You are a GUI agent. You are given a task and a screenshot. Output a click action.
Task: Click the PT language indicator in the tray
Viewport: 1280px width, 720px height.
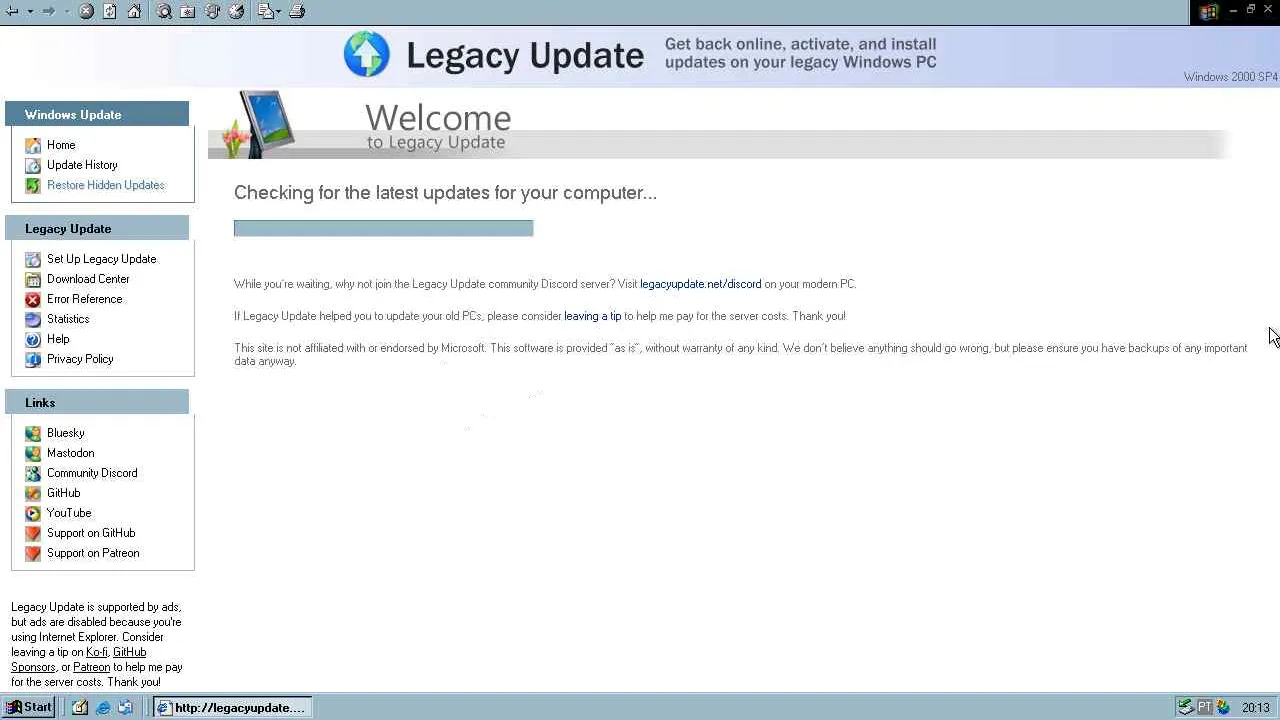[x=1204, y=707]
